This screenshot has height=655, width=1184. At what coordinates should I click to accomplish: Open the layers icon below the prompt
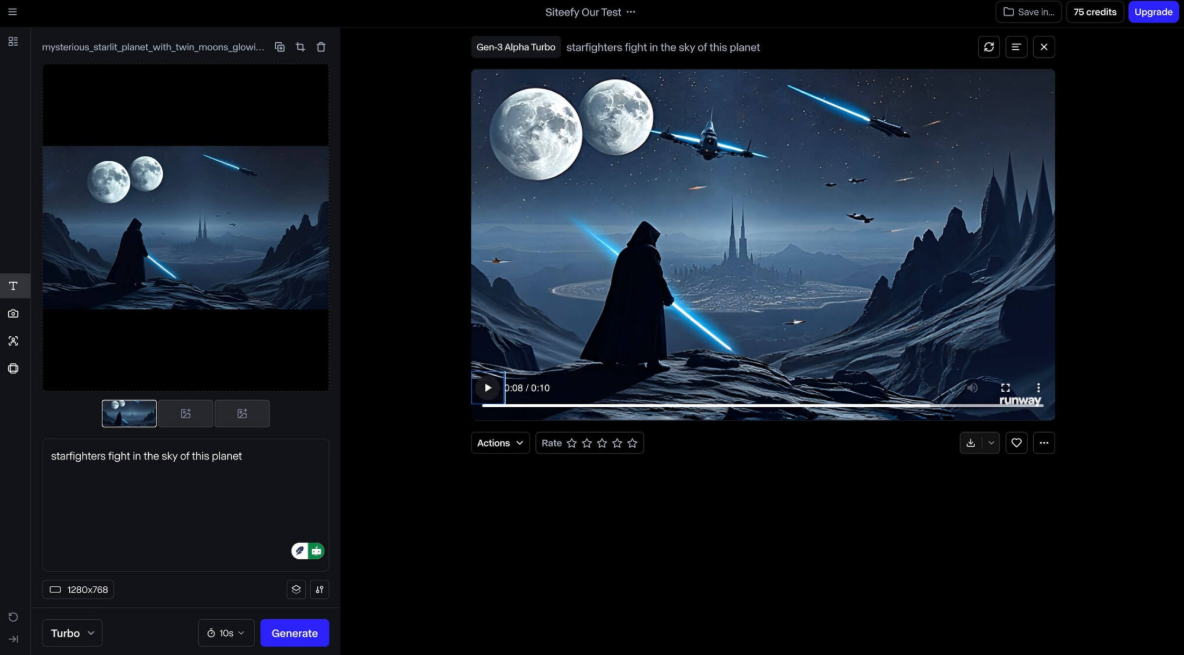tap(296, 590)
